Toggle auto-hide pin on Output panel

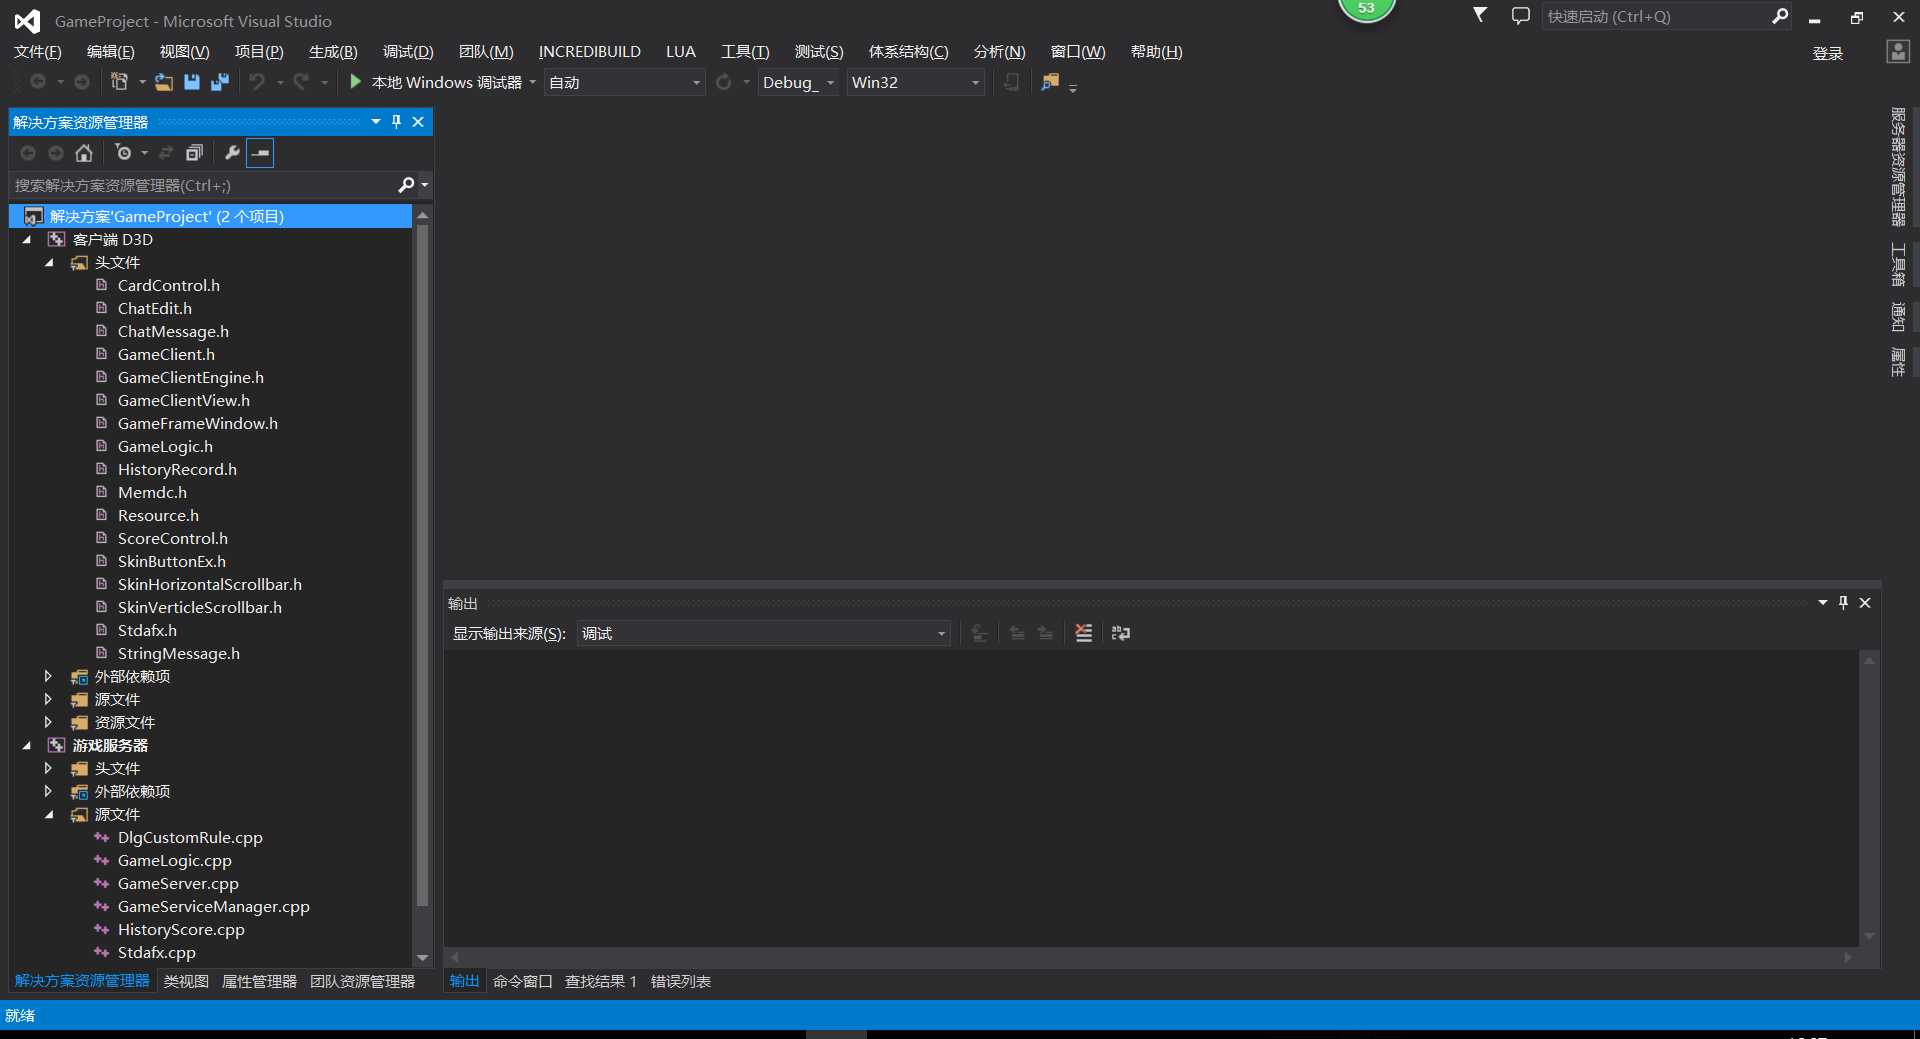[1843, 603]
